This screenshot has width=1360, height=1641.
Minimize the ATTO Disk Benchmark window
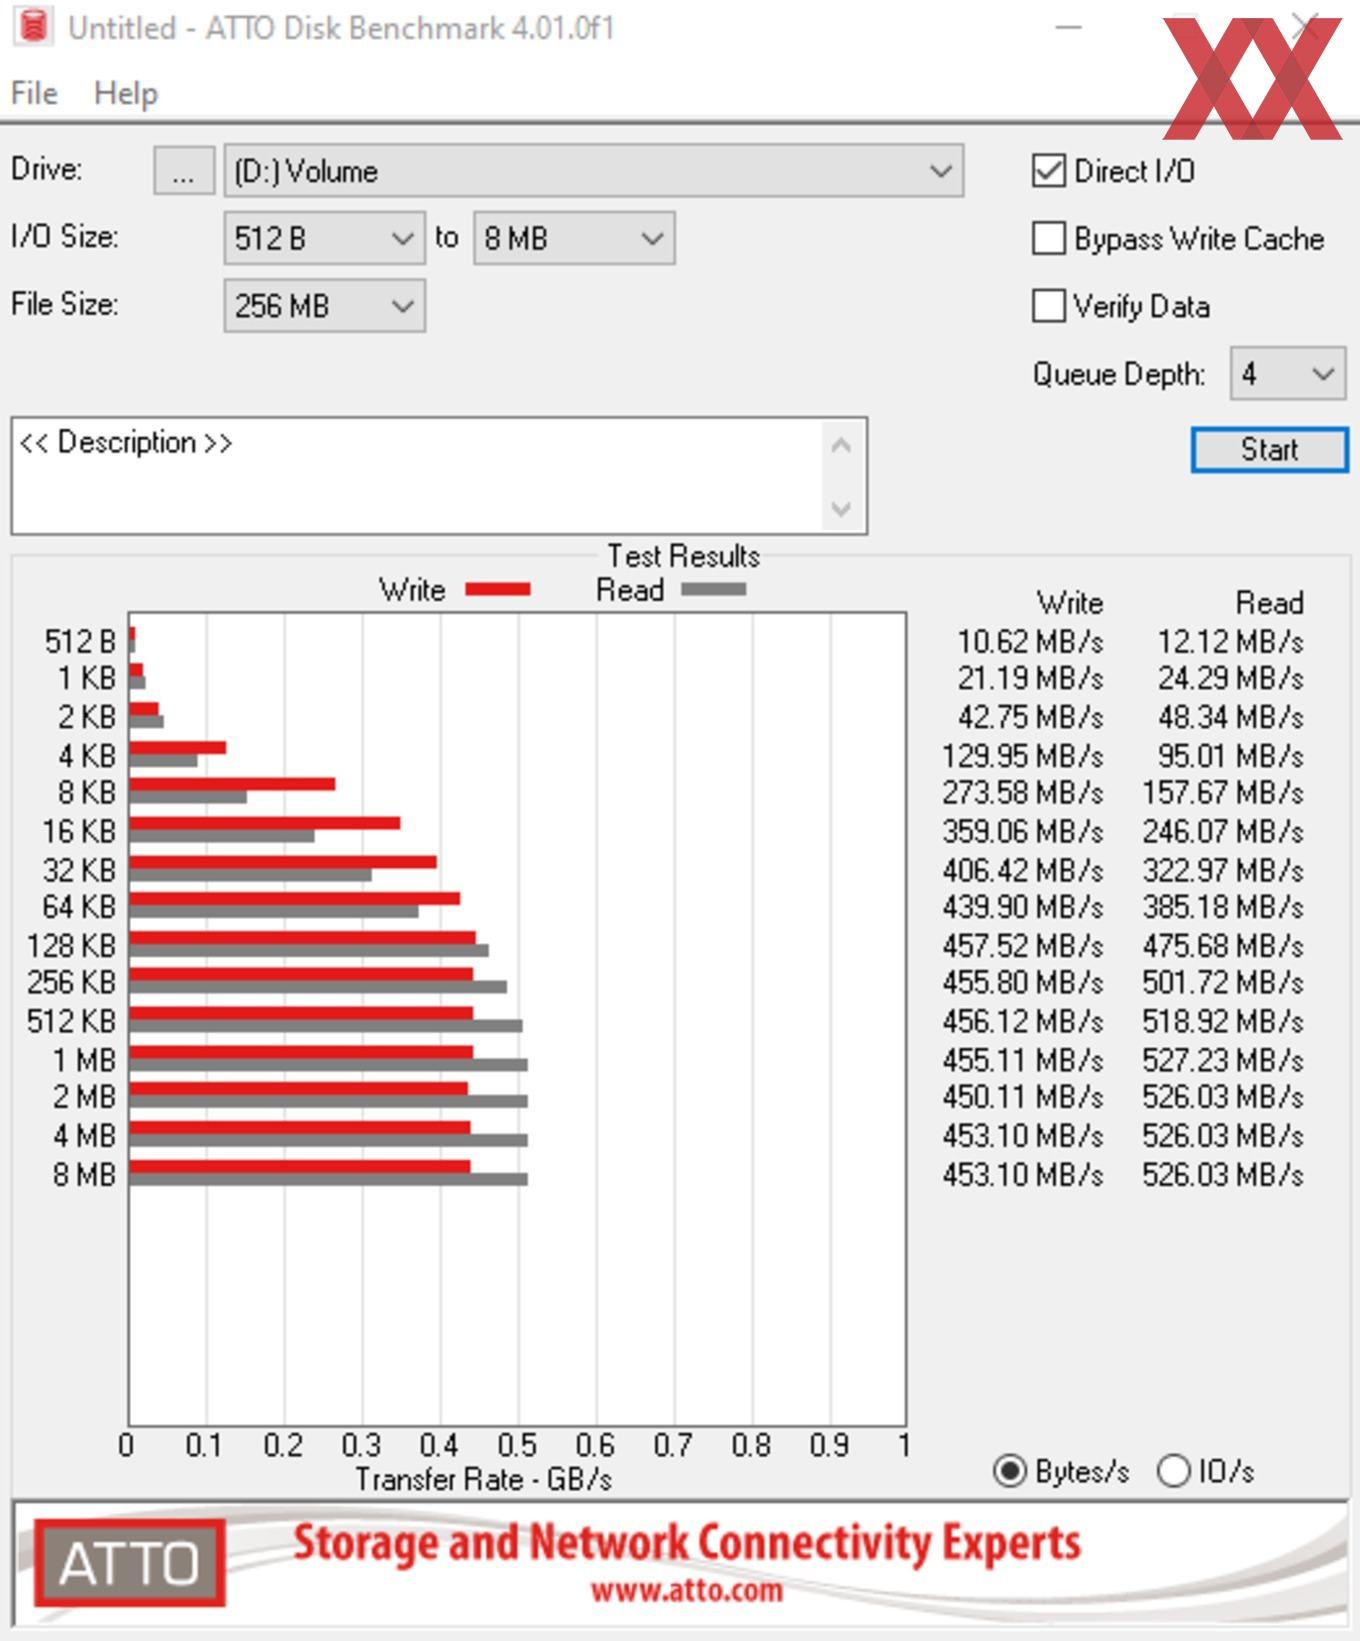click(x=1069, y=27)
